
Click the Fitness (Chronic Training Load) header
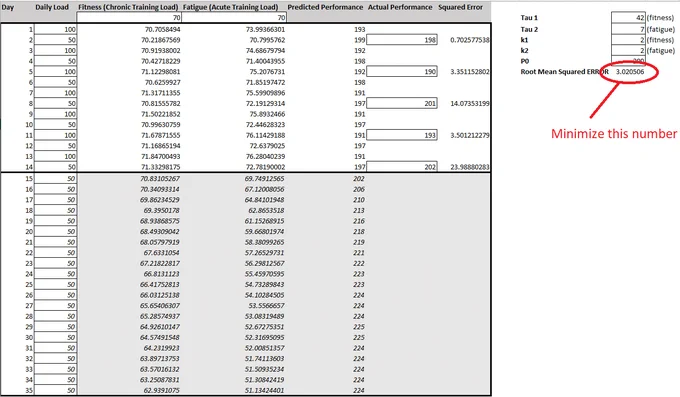[x=128, y=7]
